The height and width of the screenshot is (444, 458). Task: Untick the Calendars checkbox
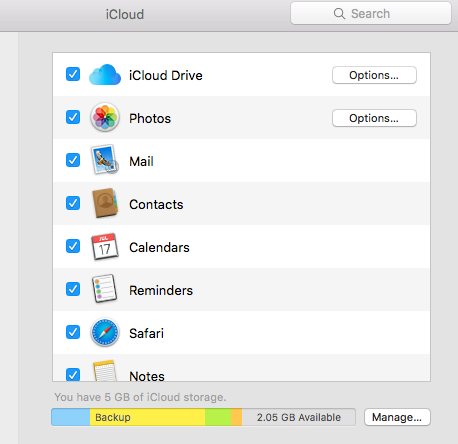click(x=73, y=246)
